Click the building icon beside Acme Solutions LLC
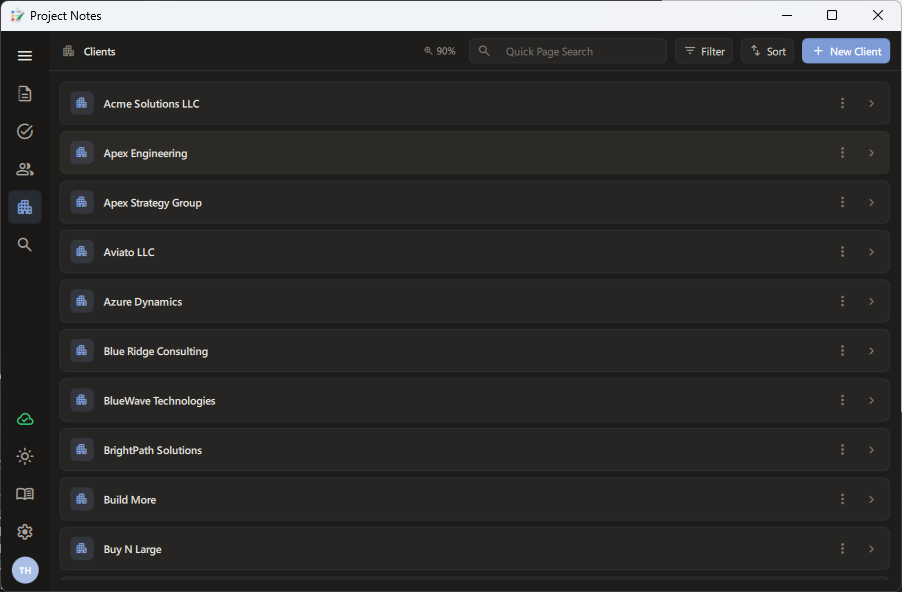This screenshot has width=902, height=592. [82, 103]
